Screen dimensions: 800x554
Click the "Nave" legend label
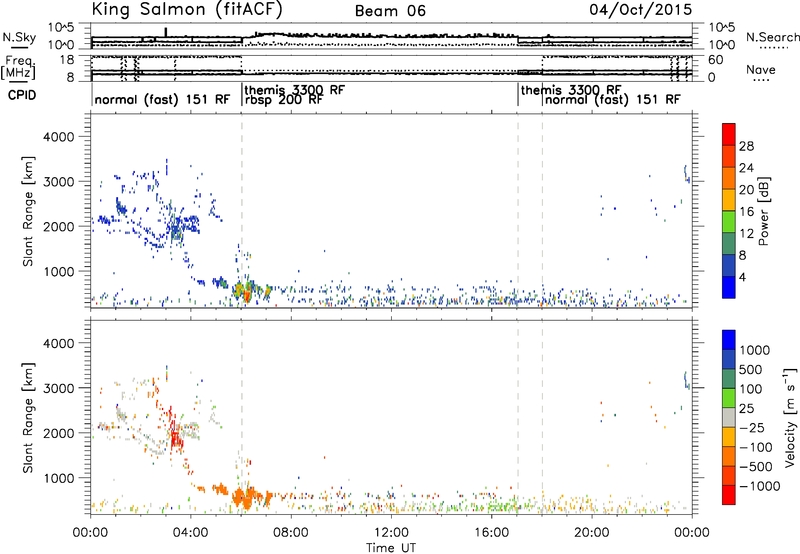pyautogui.click(x=761, y=69)
